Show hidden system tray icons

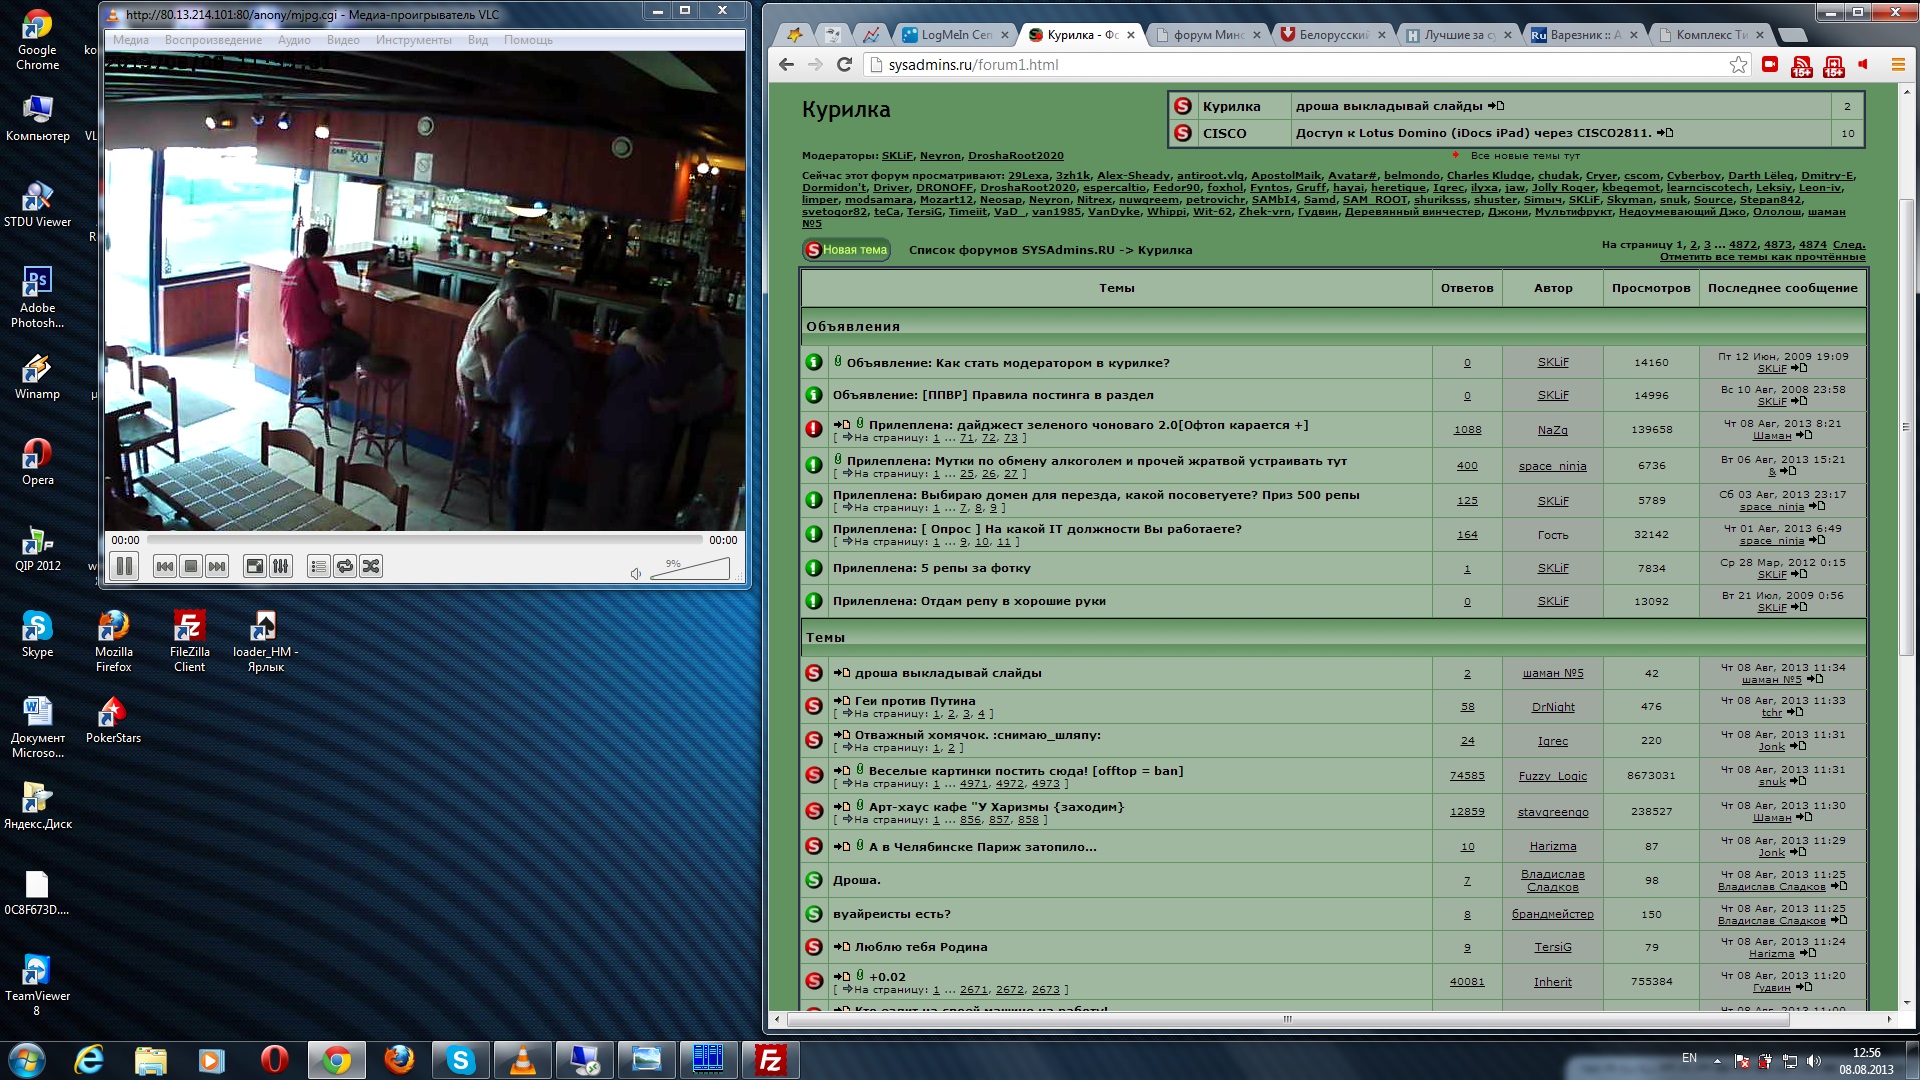point(1717,1061)
